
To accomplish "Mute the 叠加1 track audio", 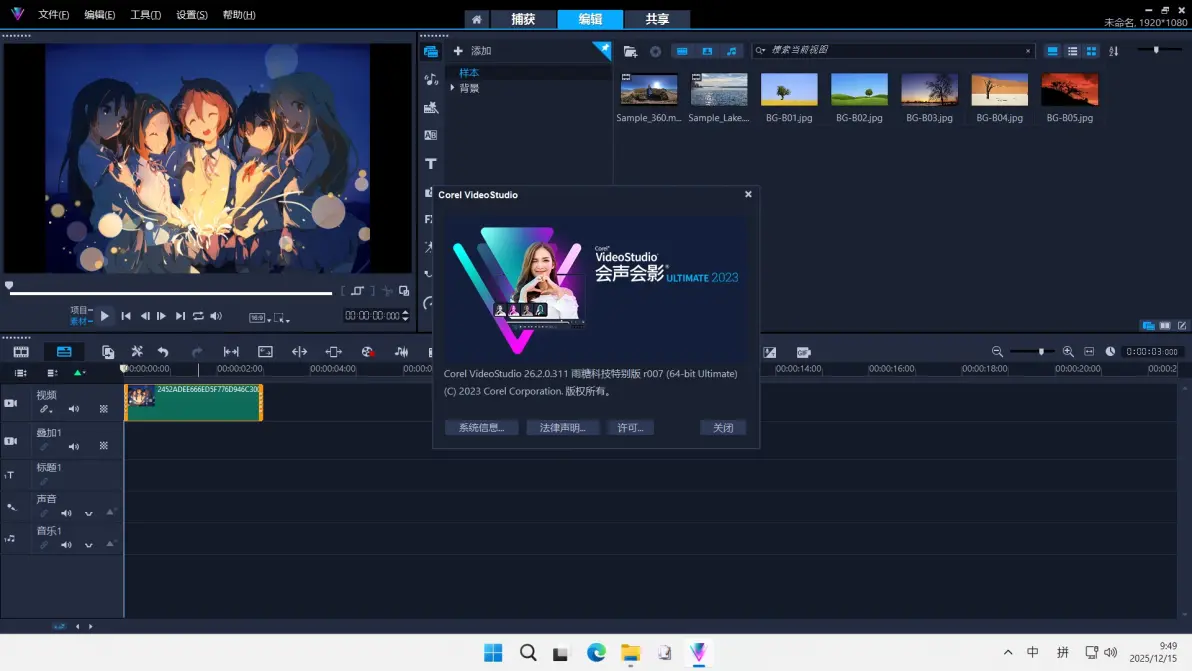I will [x=74, y=446].
